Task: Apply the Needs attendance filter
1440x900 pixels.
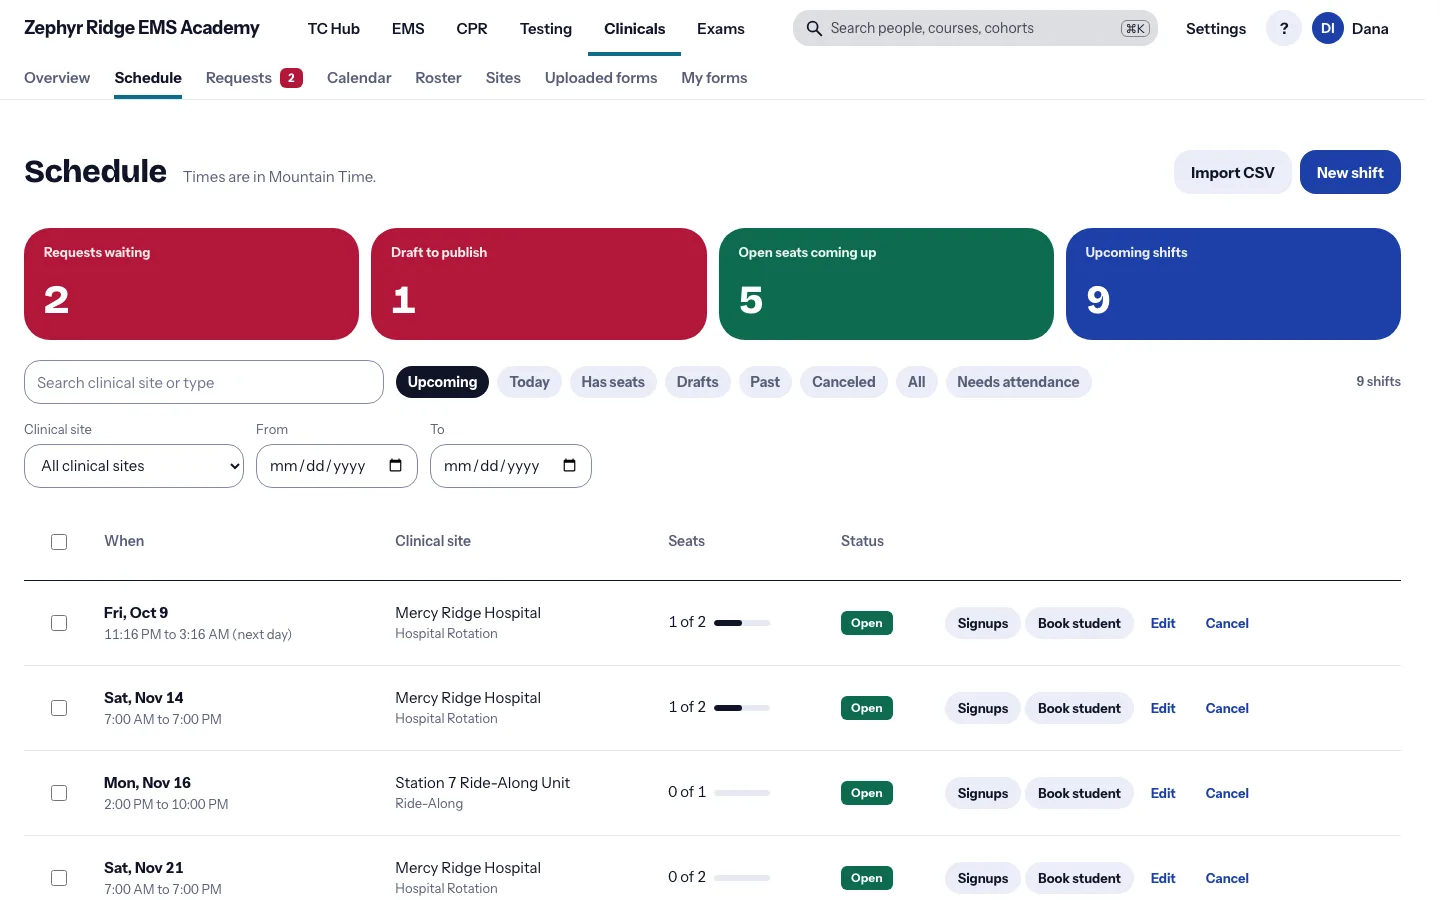Action: pos(1018,382)
